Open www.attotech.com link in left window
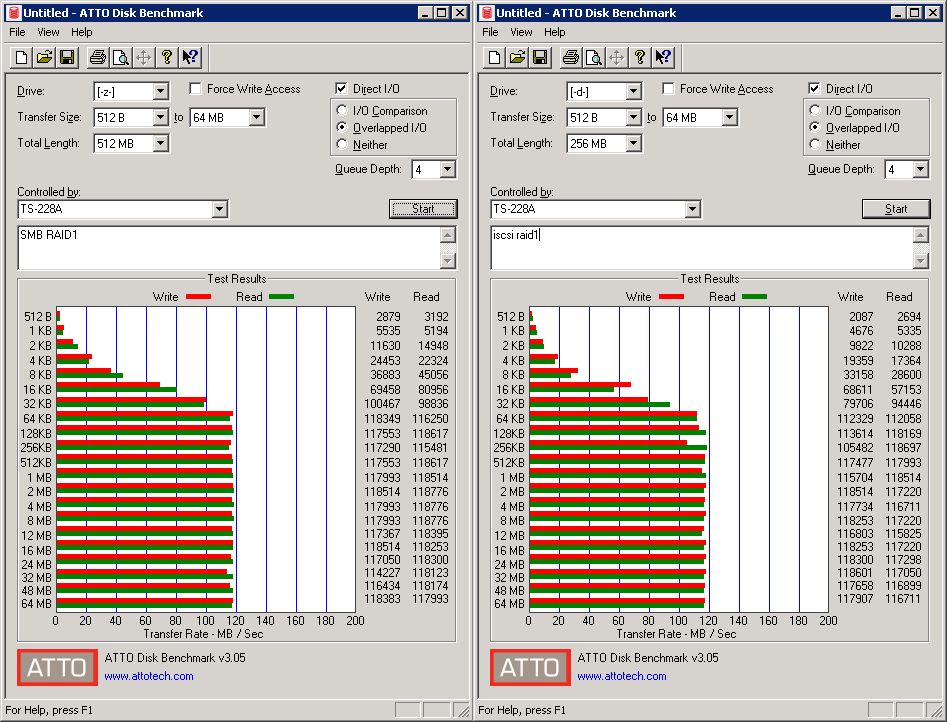Screen dimensions: 947x722 click(149, 676)
